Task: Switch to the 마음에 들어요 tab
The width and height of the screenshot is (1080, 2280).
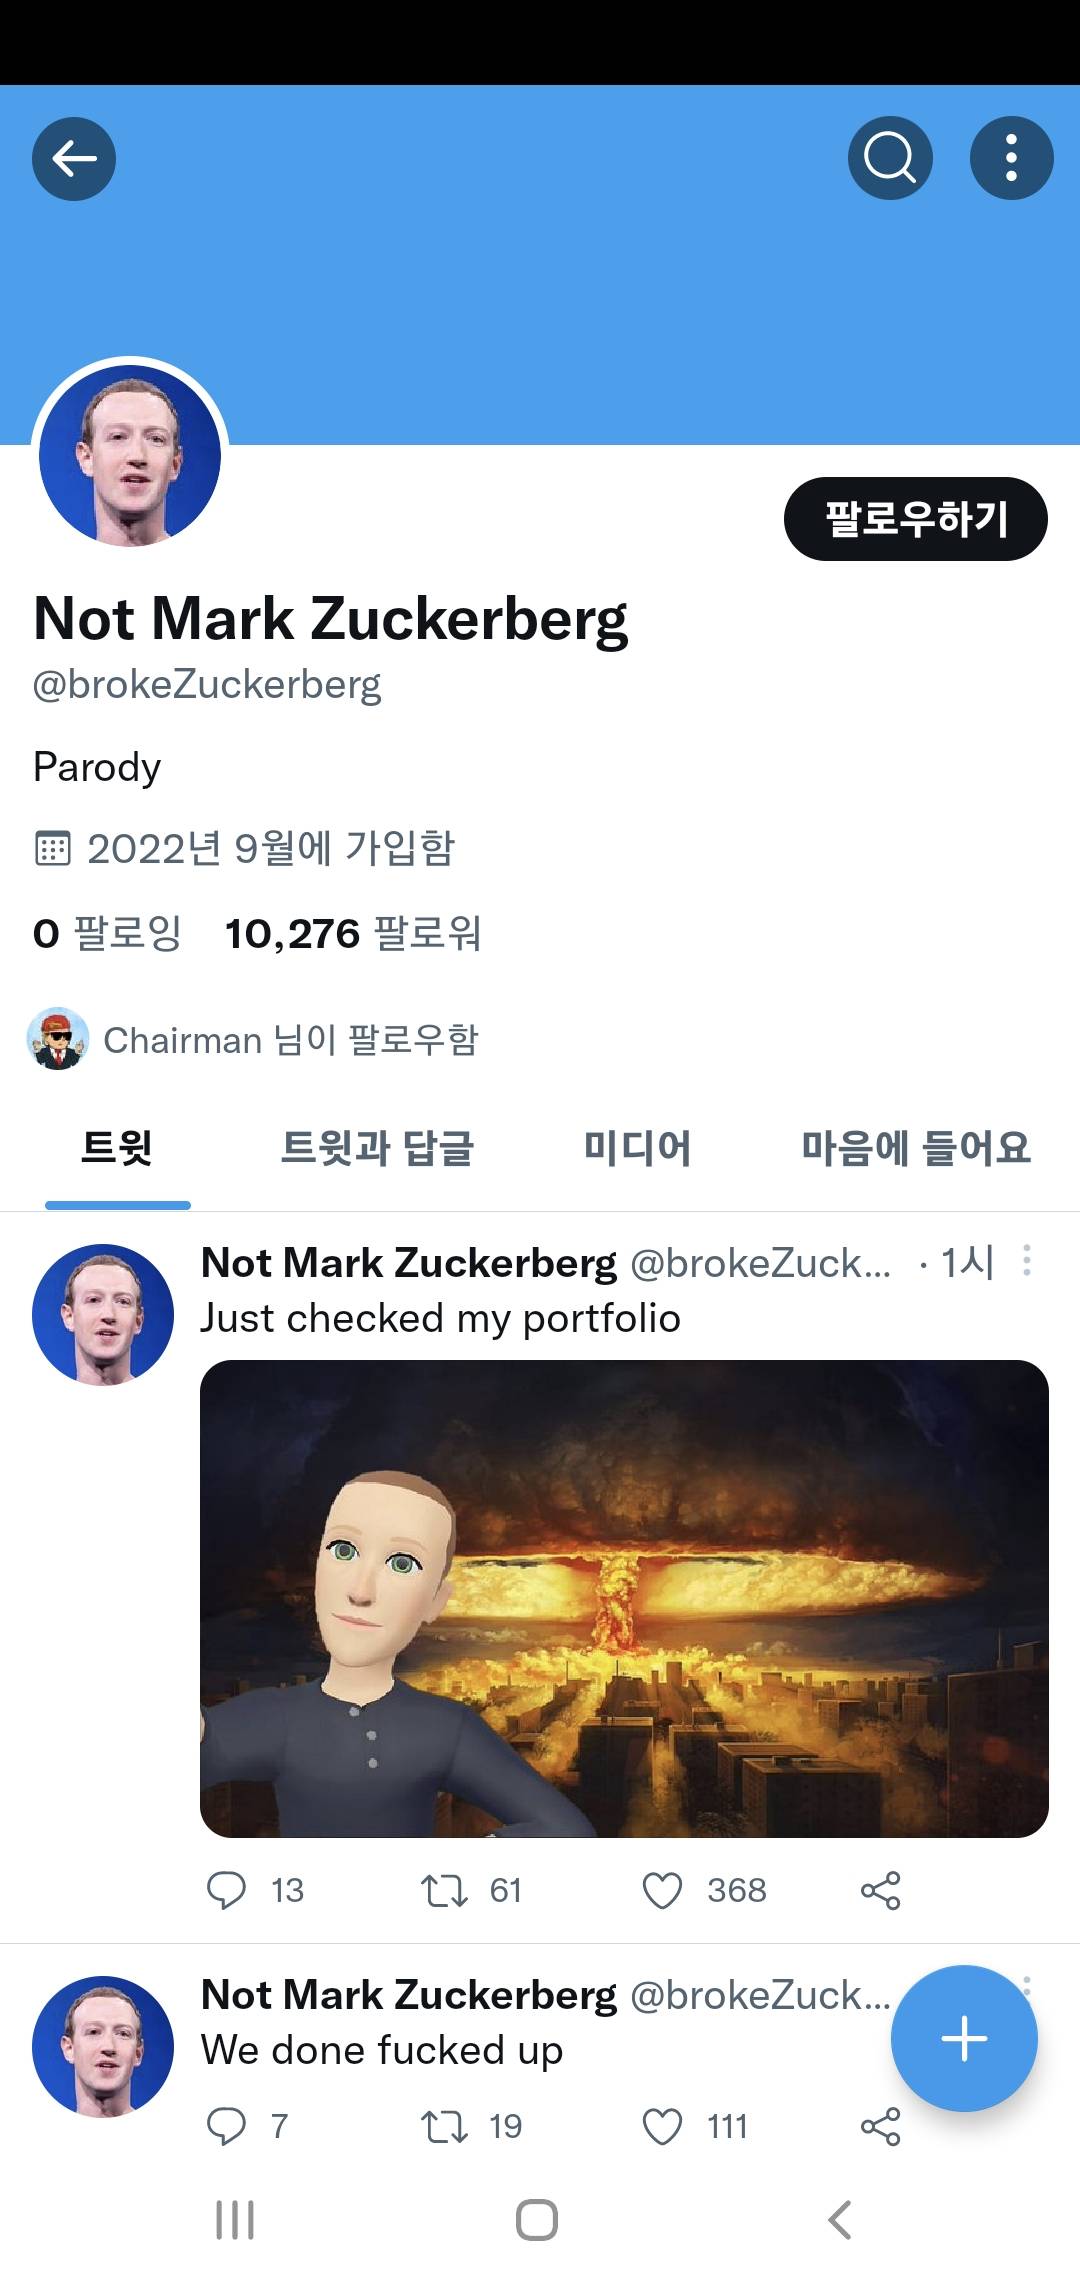Action: click(915, 1148)
